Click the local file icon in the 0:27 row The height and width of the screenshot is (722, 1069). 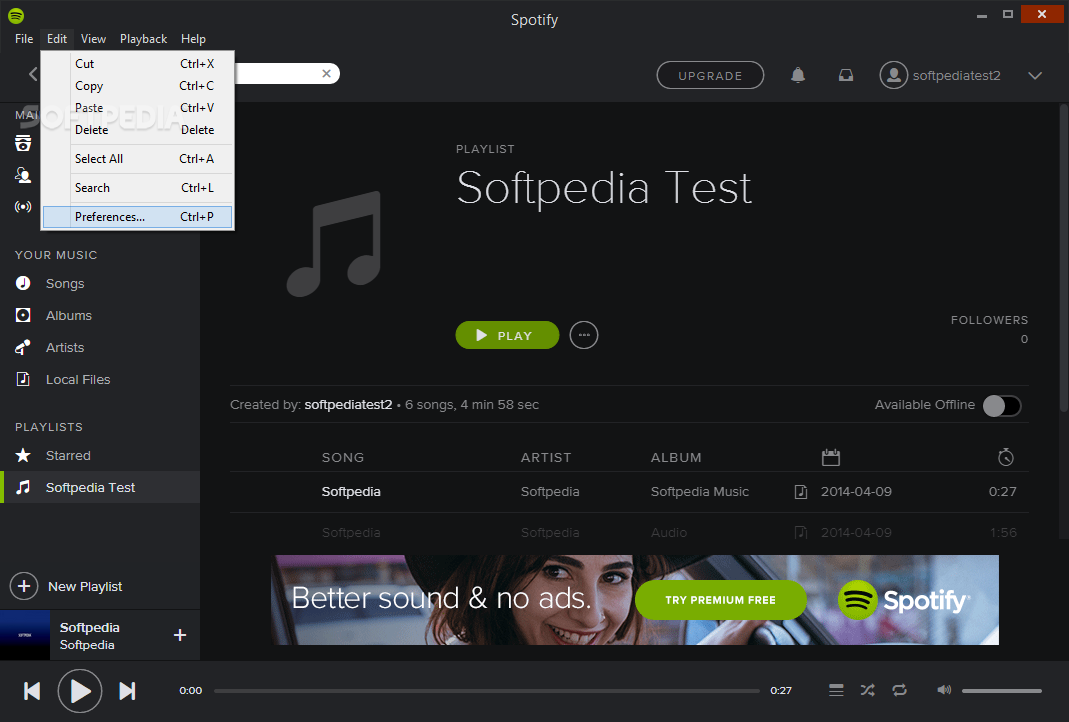(801, 492)
